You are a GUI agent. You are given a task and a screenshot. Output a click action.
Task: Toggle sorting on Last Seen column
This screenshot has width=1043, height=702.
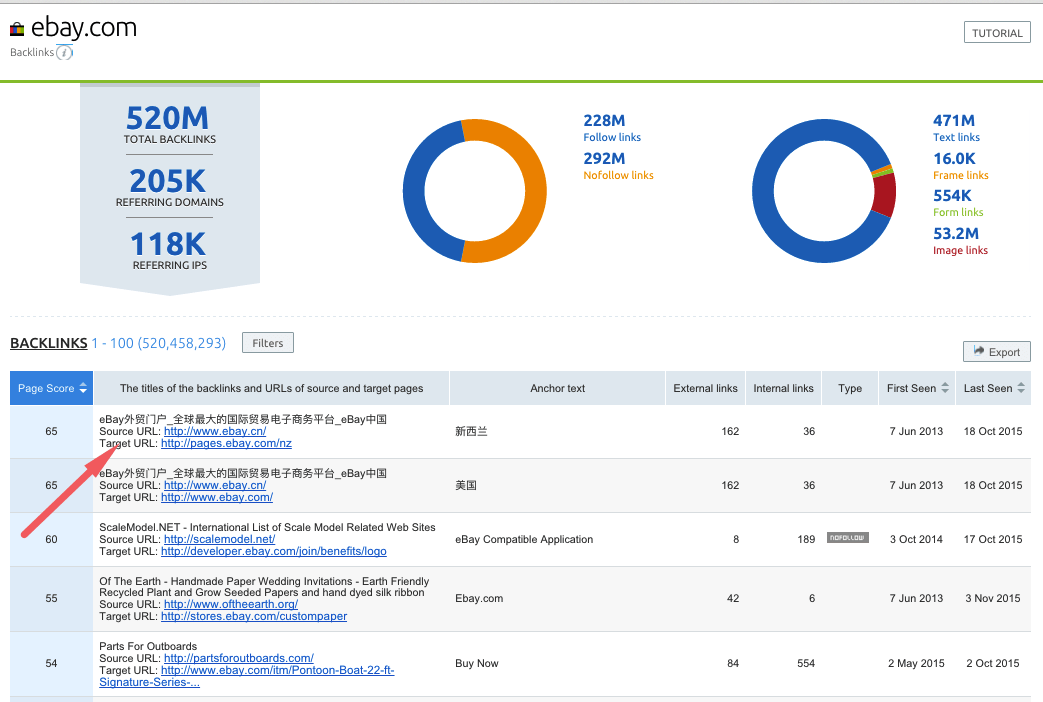click(988, 387)
